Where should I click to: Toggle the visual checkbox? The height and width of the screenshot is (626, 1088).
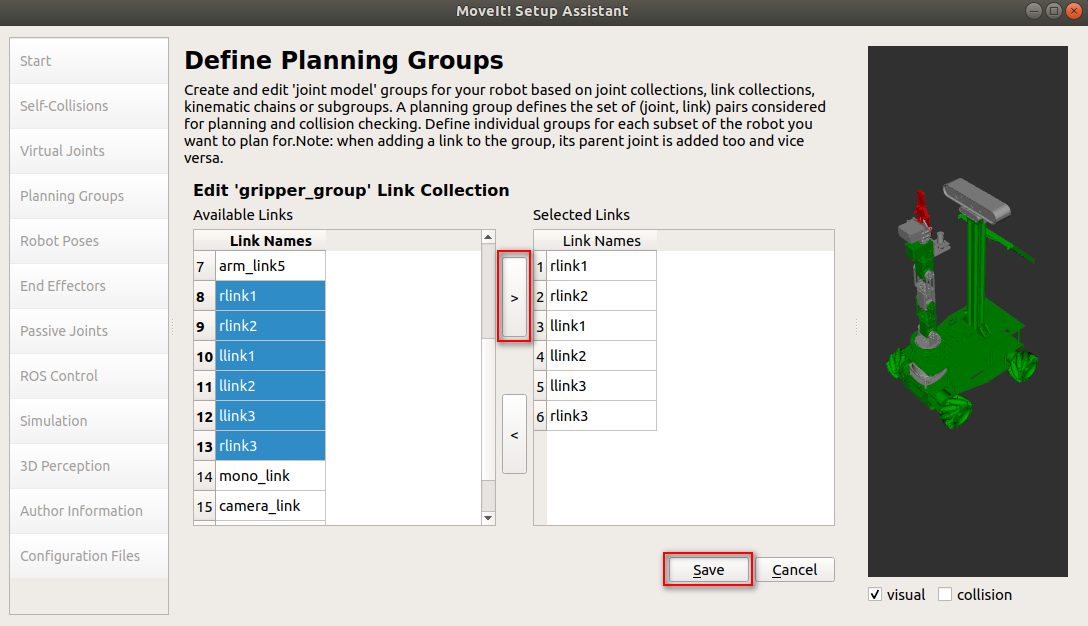pos(876,595)
